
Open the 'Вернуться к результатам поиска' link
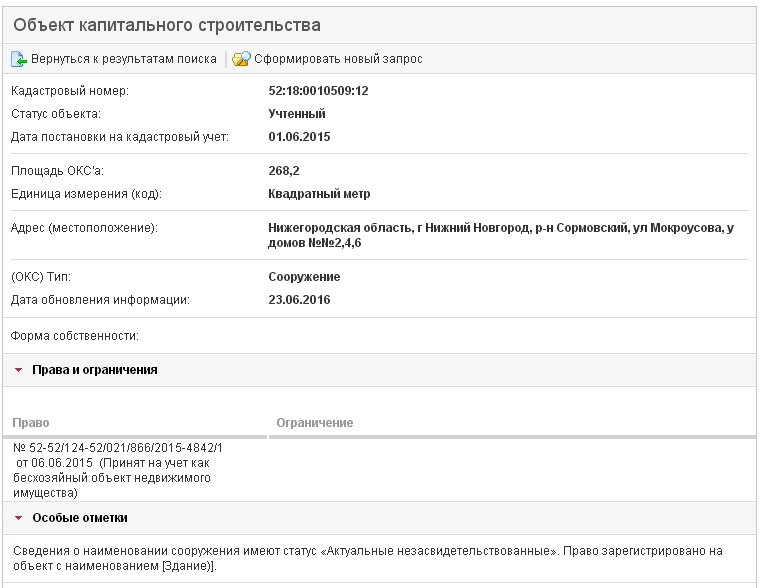point(123,59)
